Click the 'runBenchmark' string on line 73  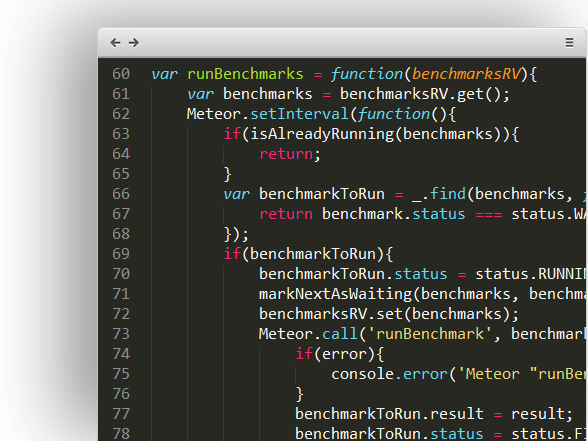[x=430, y=334]
